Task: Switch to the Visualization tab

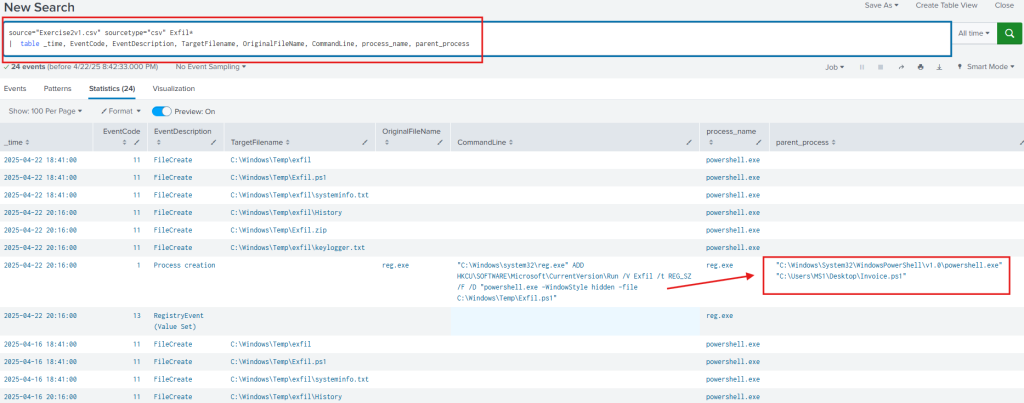Action: pos(173,88)
